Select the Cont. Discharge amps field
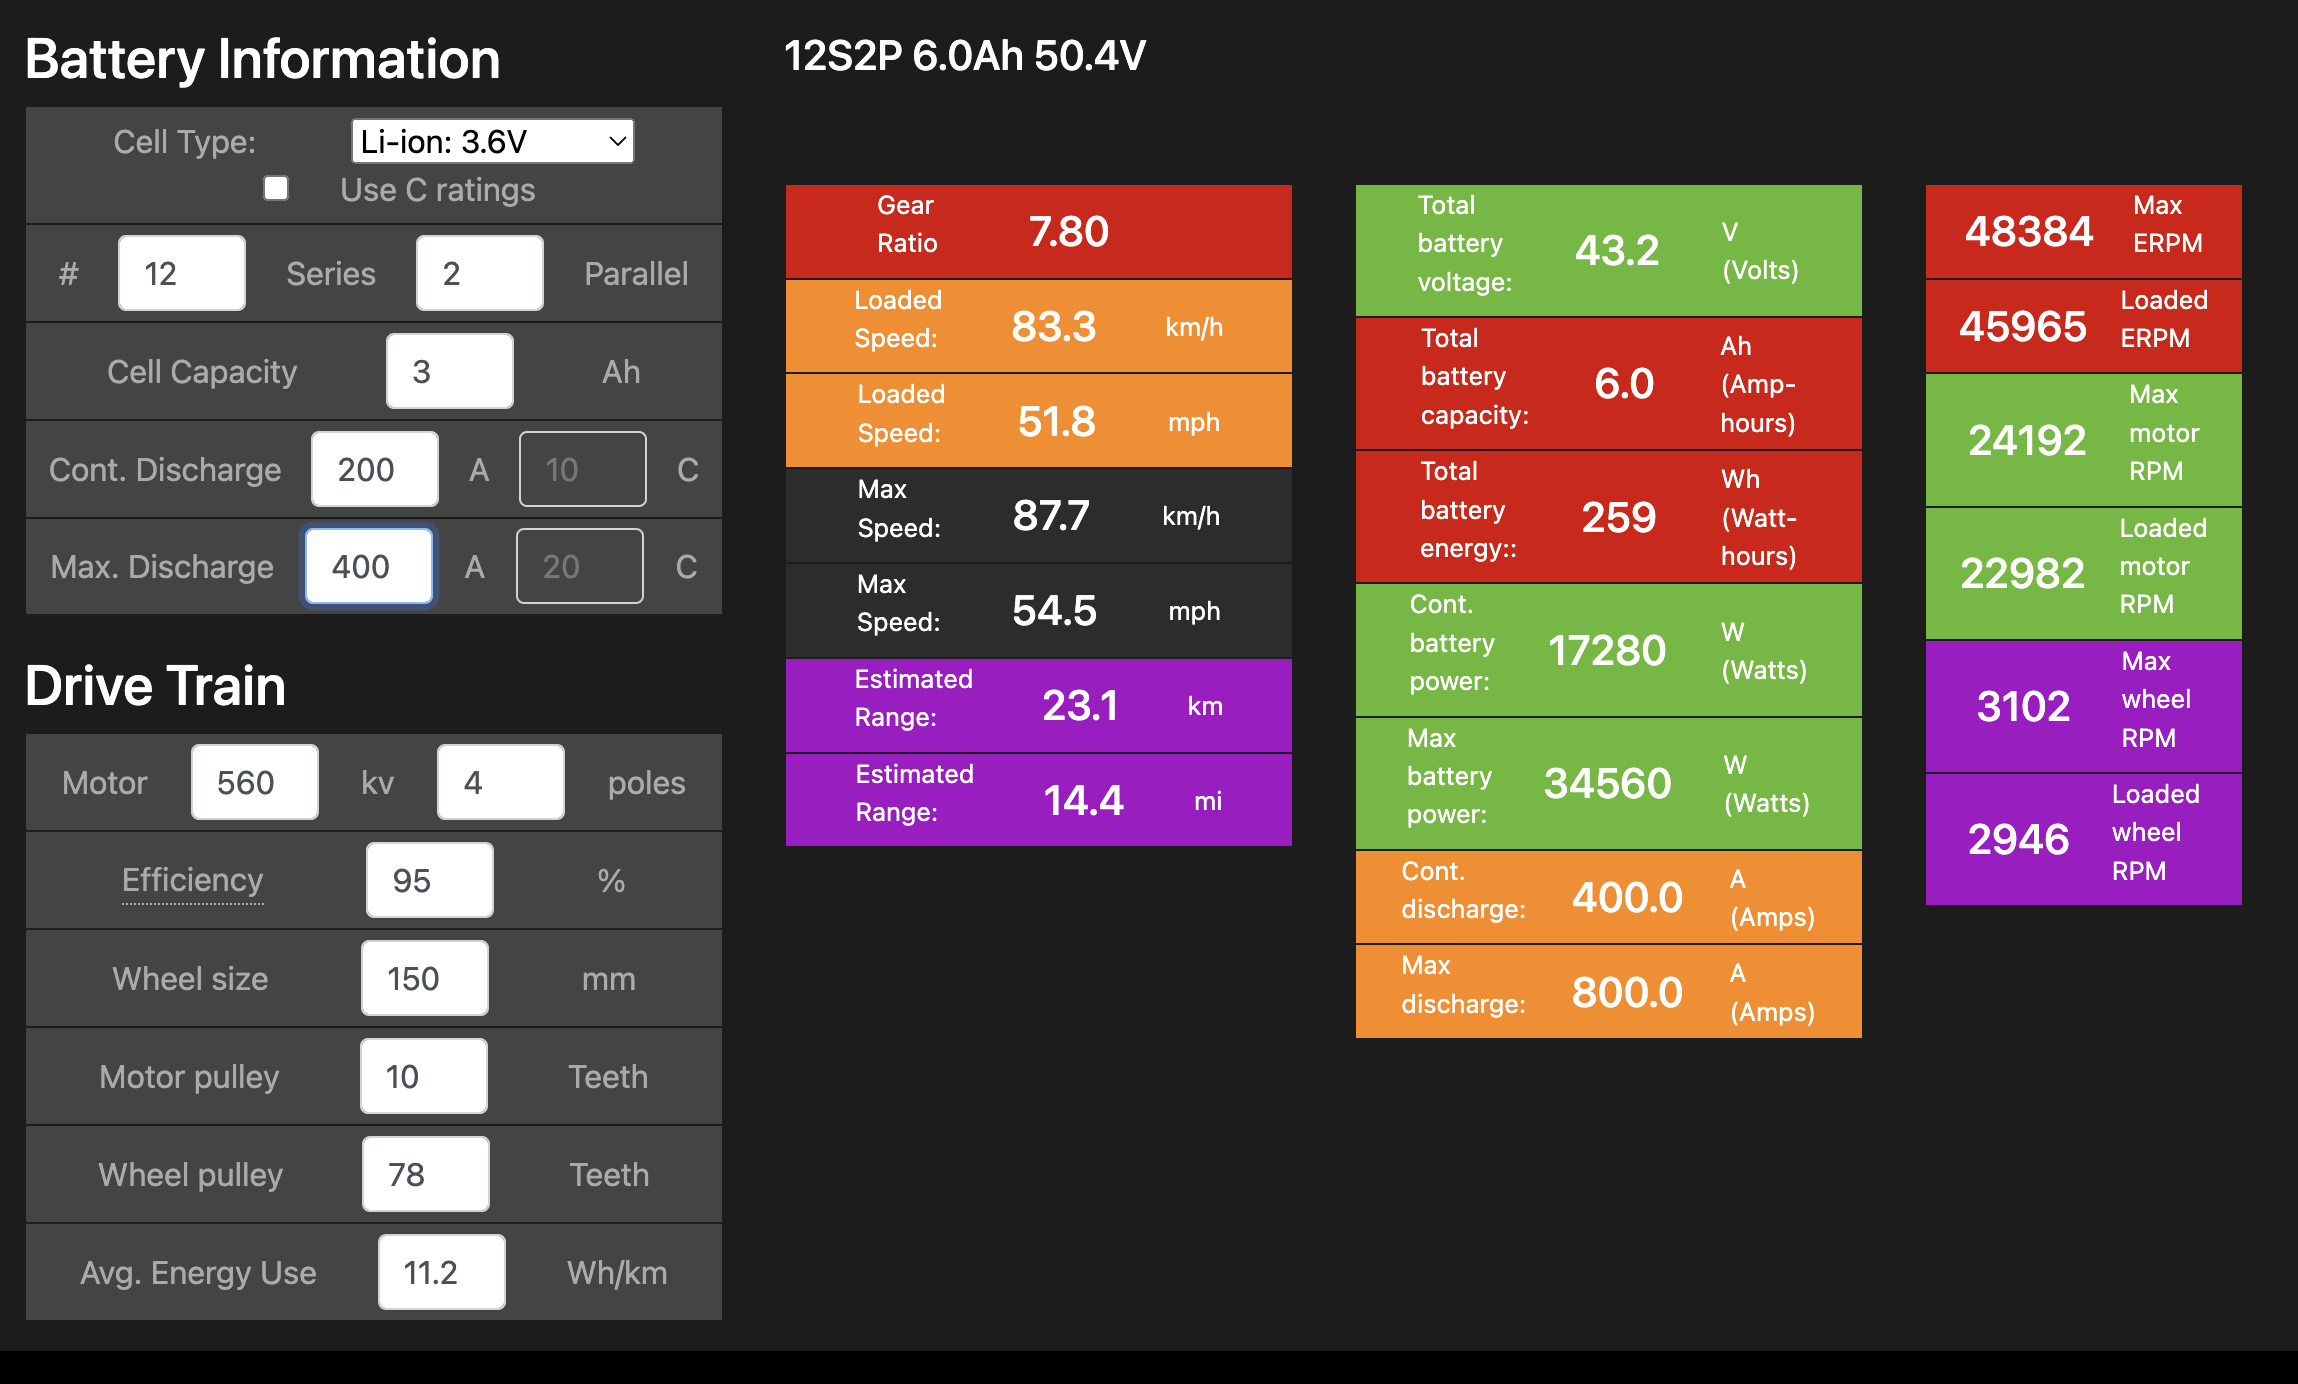The image size is (2298, 1384). pyautogui.click(x=375, y=469)
